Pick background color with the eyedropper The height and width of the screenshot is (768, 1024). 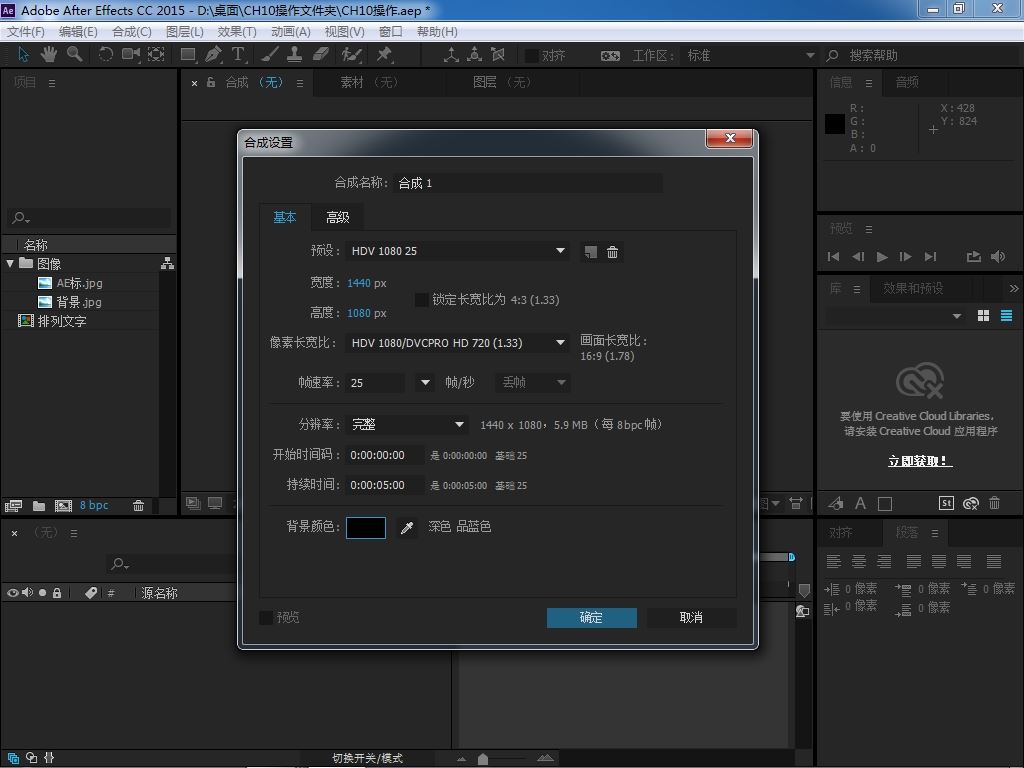(x=406, y=528)
